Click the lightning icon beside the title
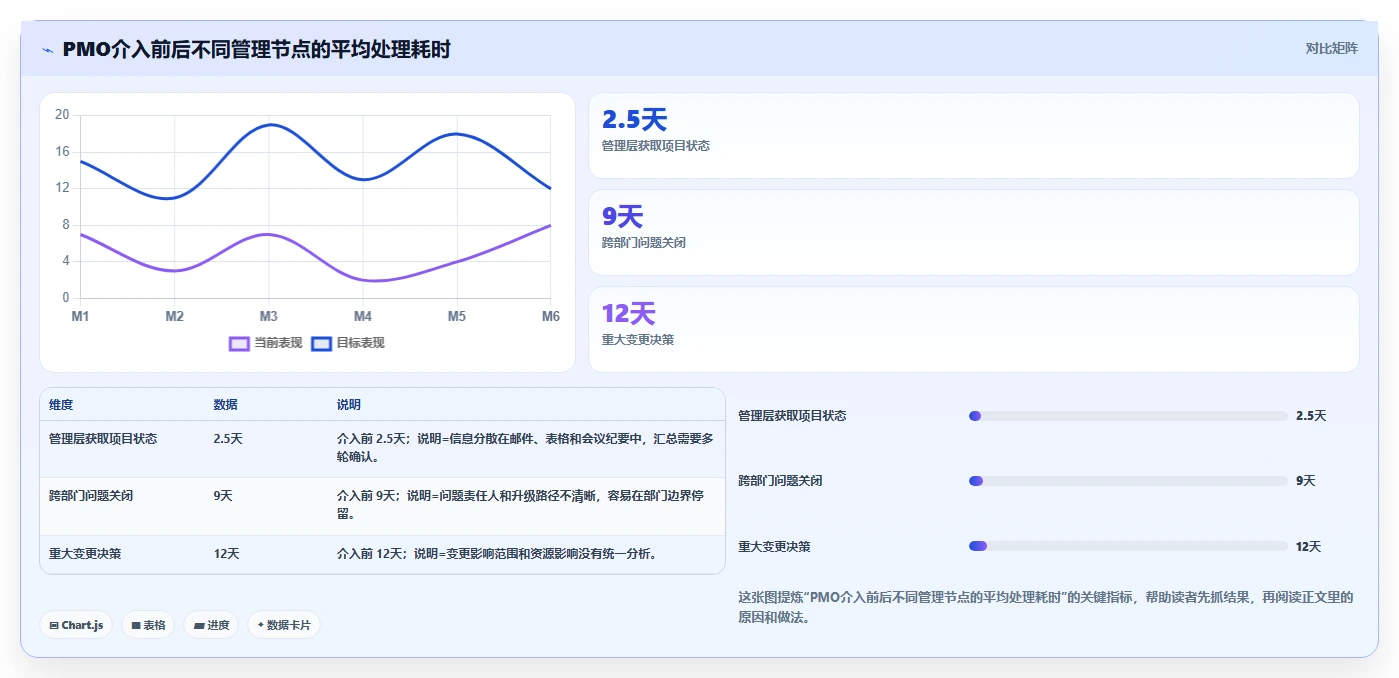This screenshot has height=678, width=1399. pyautogui.click(x=47, y=49)
